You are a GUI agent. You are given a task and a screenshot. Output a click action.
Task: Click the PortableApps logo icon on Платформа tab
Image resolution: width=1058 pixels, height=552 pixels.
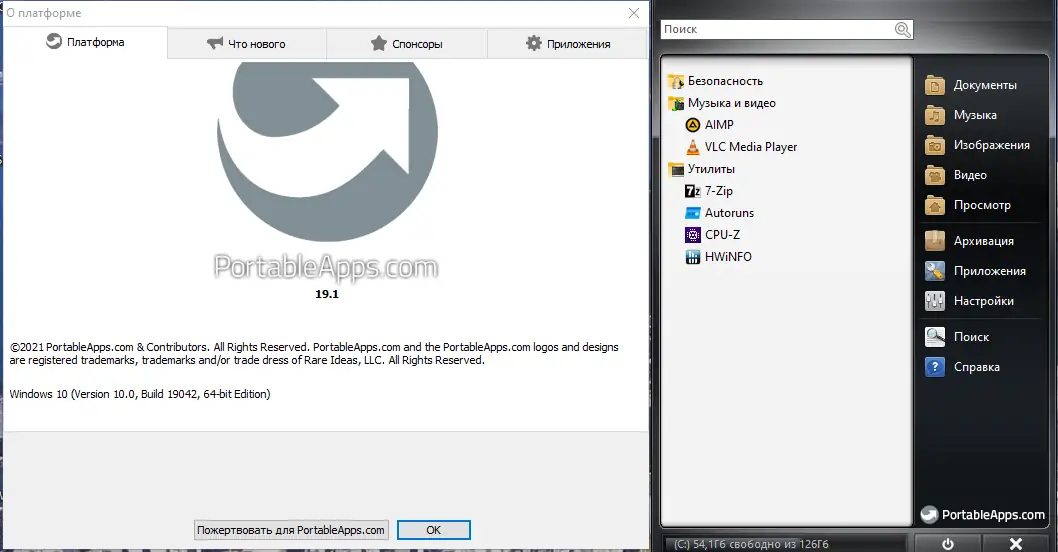[53, 42]
